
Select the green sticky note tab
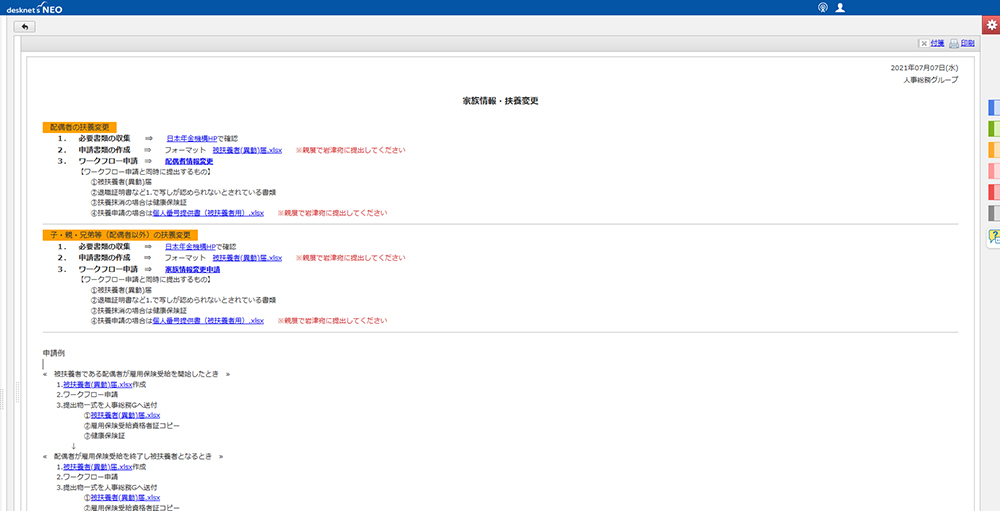(994, 128)
